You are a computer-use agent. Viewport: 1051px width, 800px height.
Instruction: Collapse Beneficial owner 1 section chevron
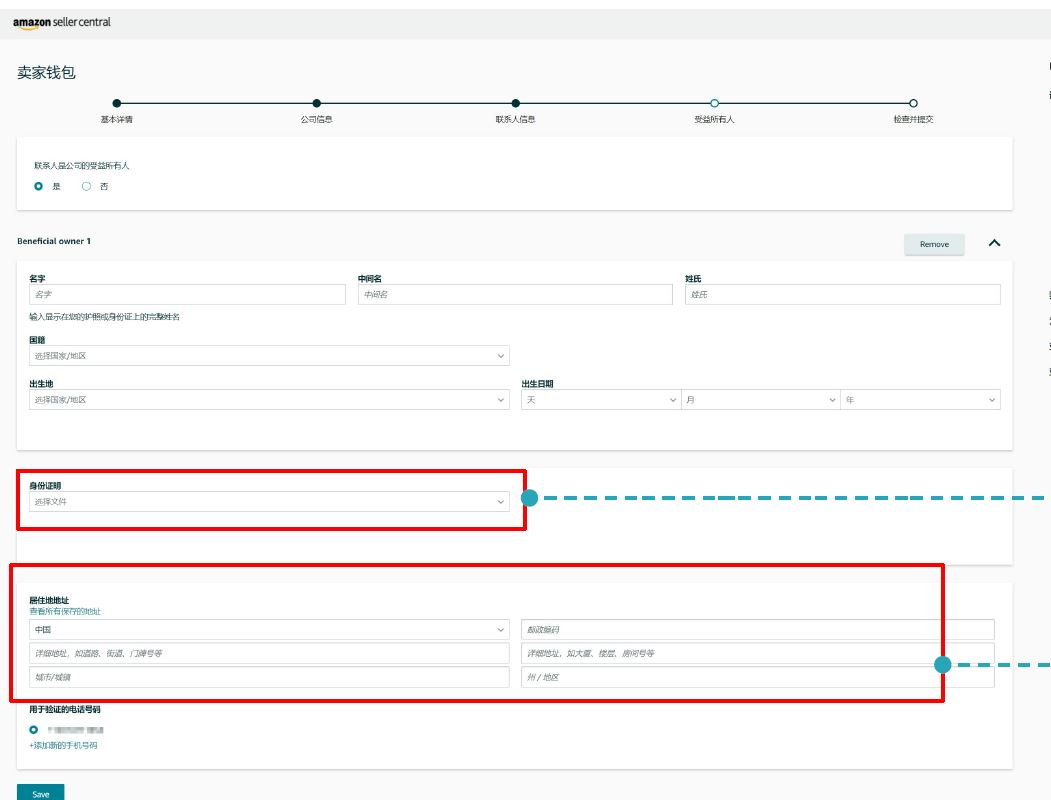point(994,243)
